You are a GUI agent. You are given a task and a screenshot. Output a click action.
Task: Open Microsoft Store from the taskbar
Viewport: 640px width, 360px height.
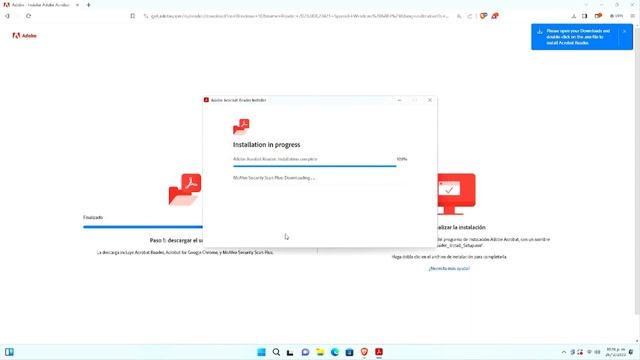[349, 352]
